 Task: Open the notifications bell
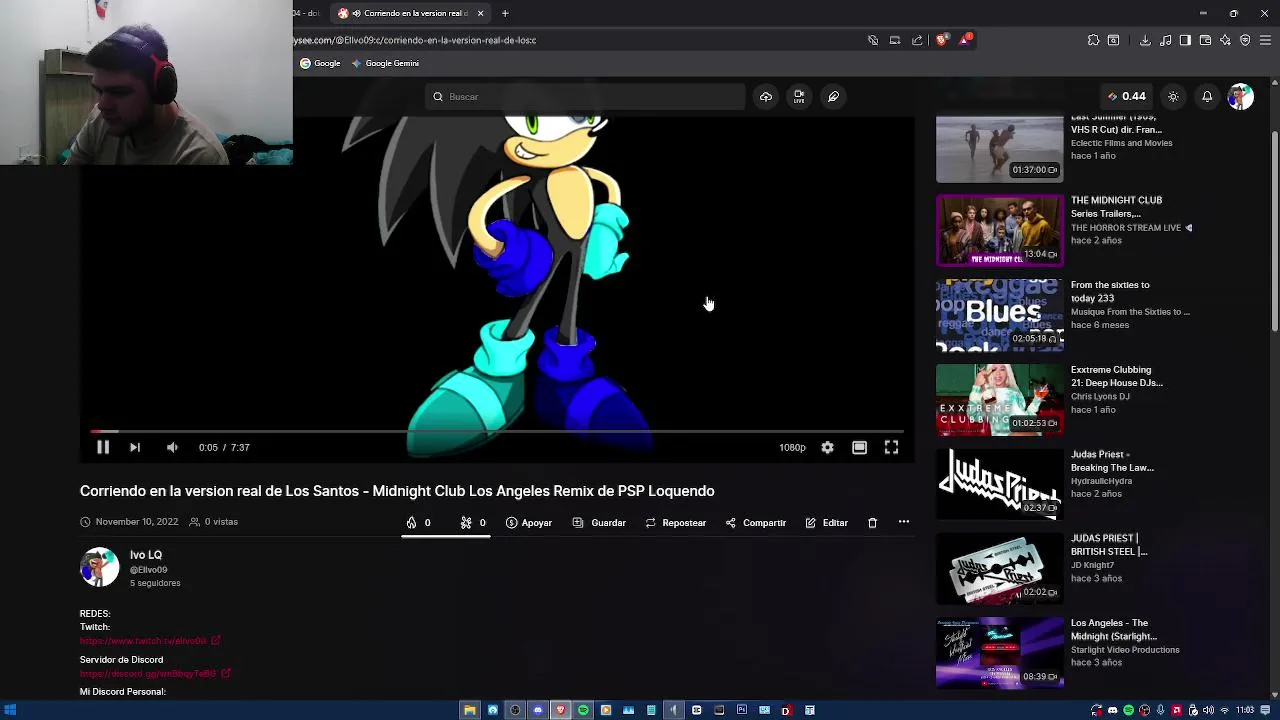click(1207, 97)
